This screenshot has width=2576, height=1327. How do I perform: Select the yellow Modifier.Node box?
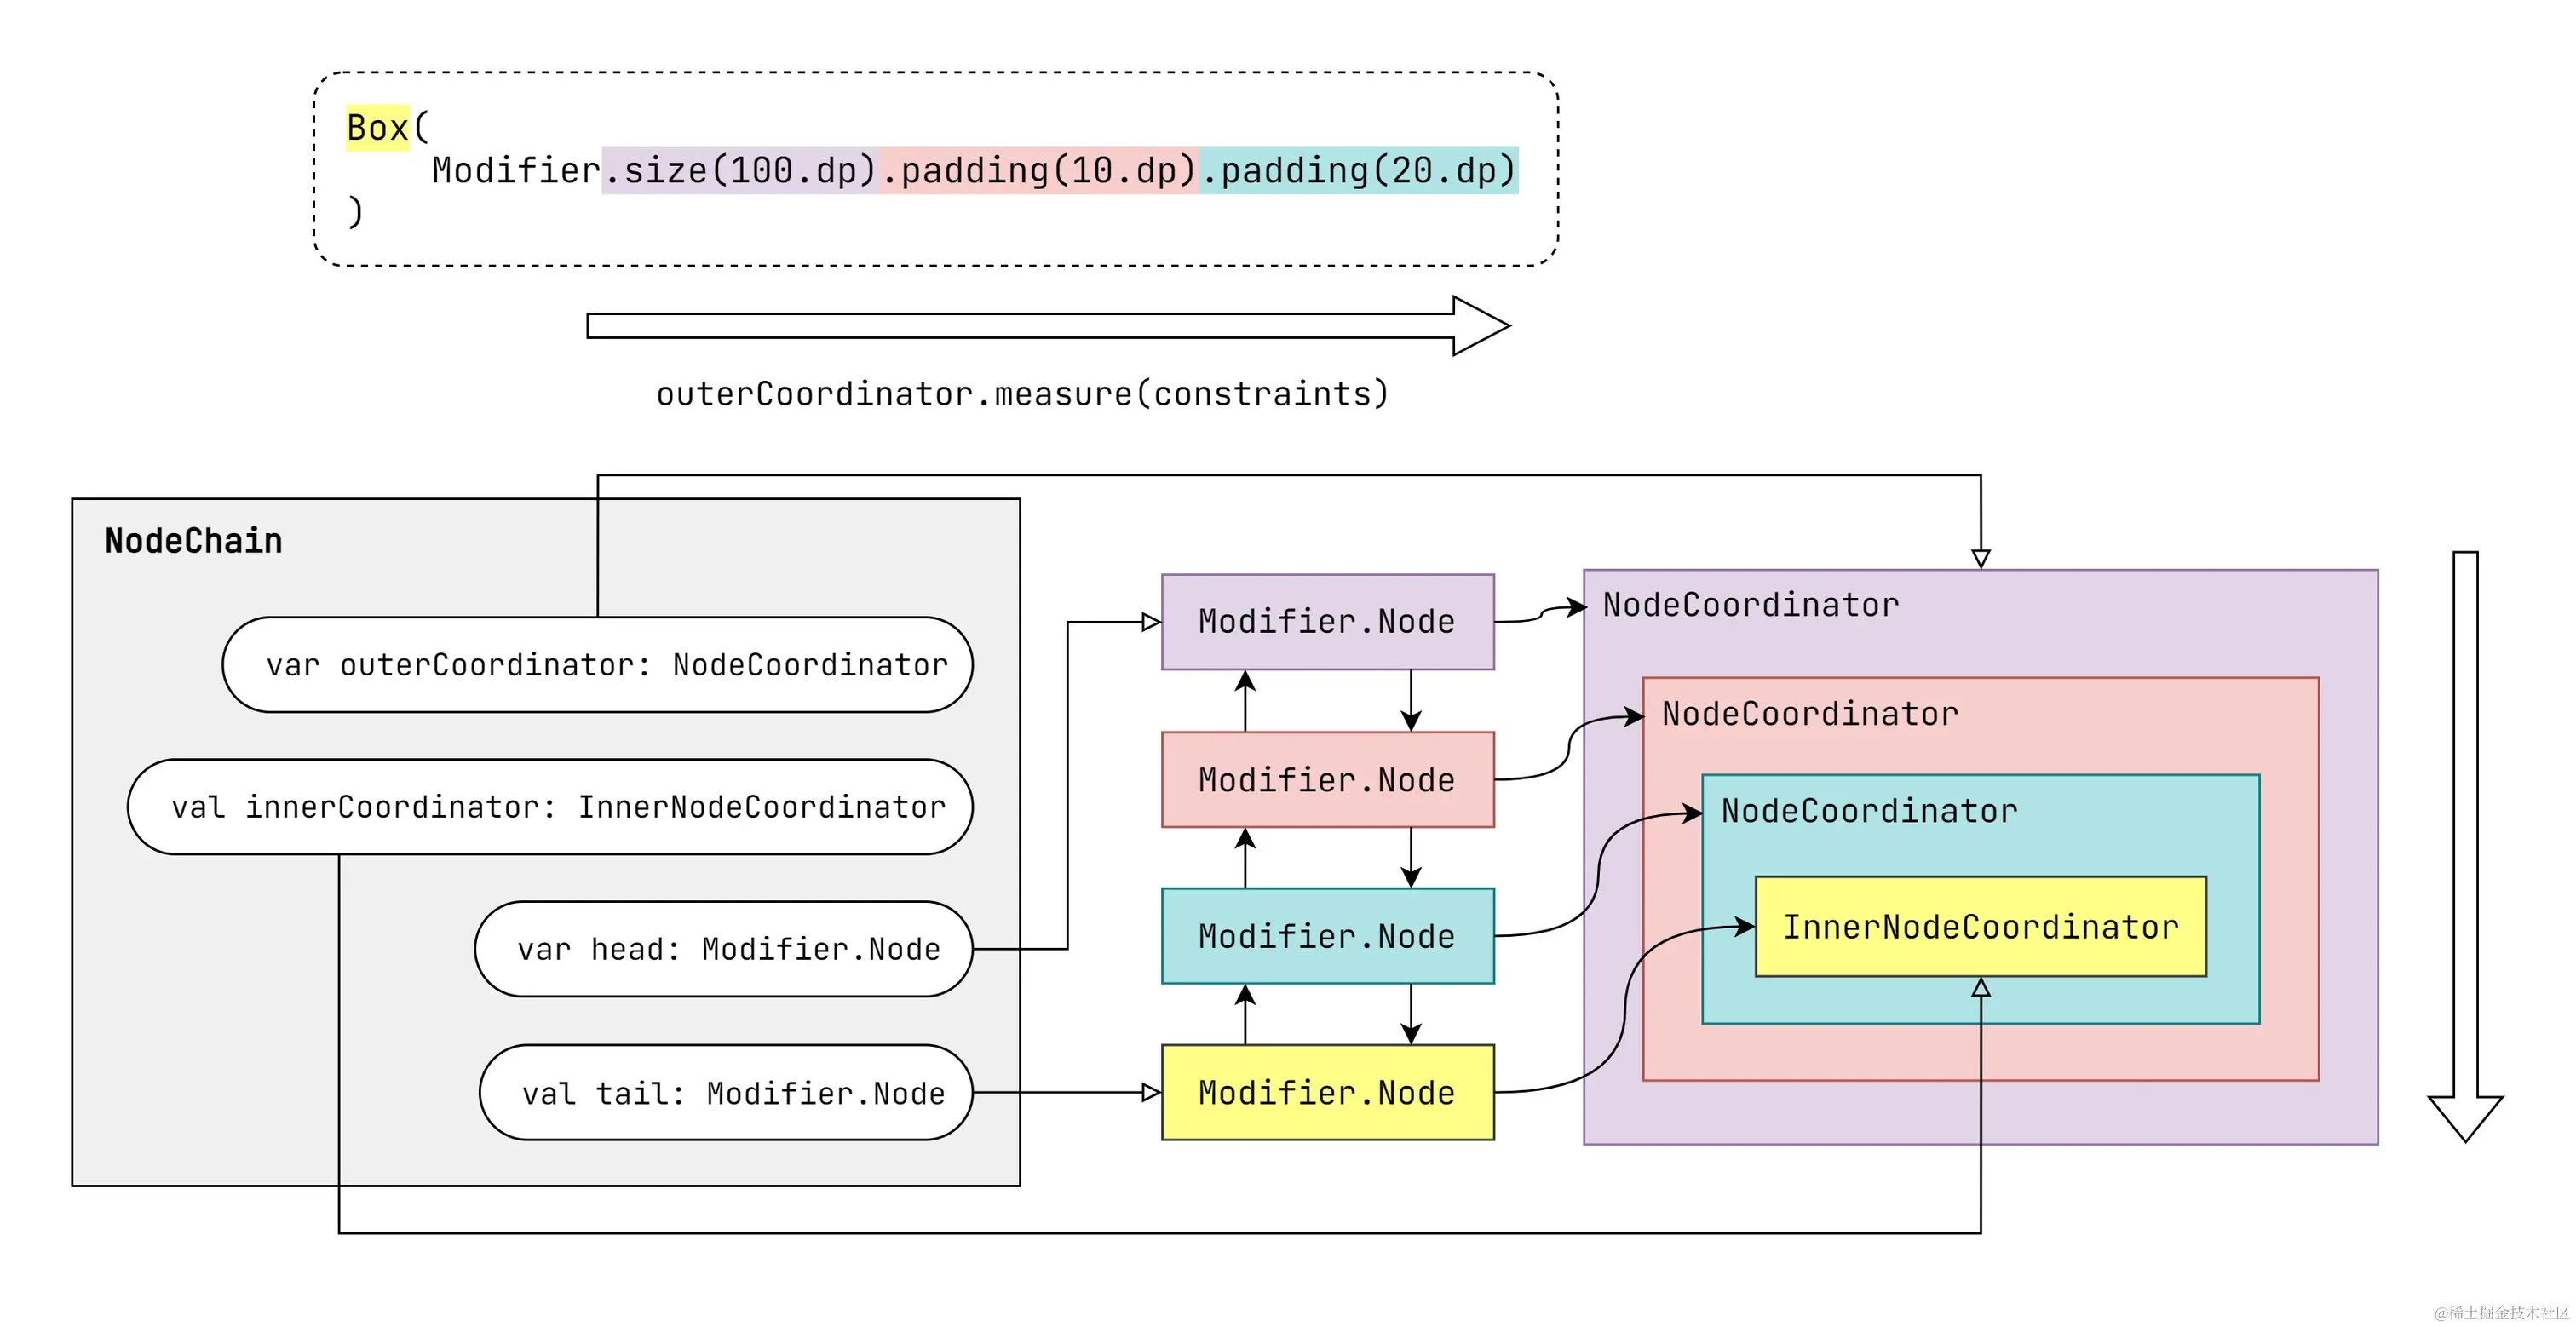[1327, 1092]
